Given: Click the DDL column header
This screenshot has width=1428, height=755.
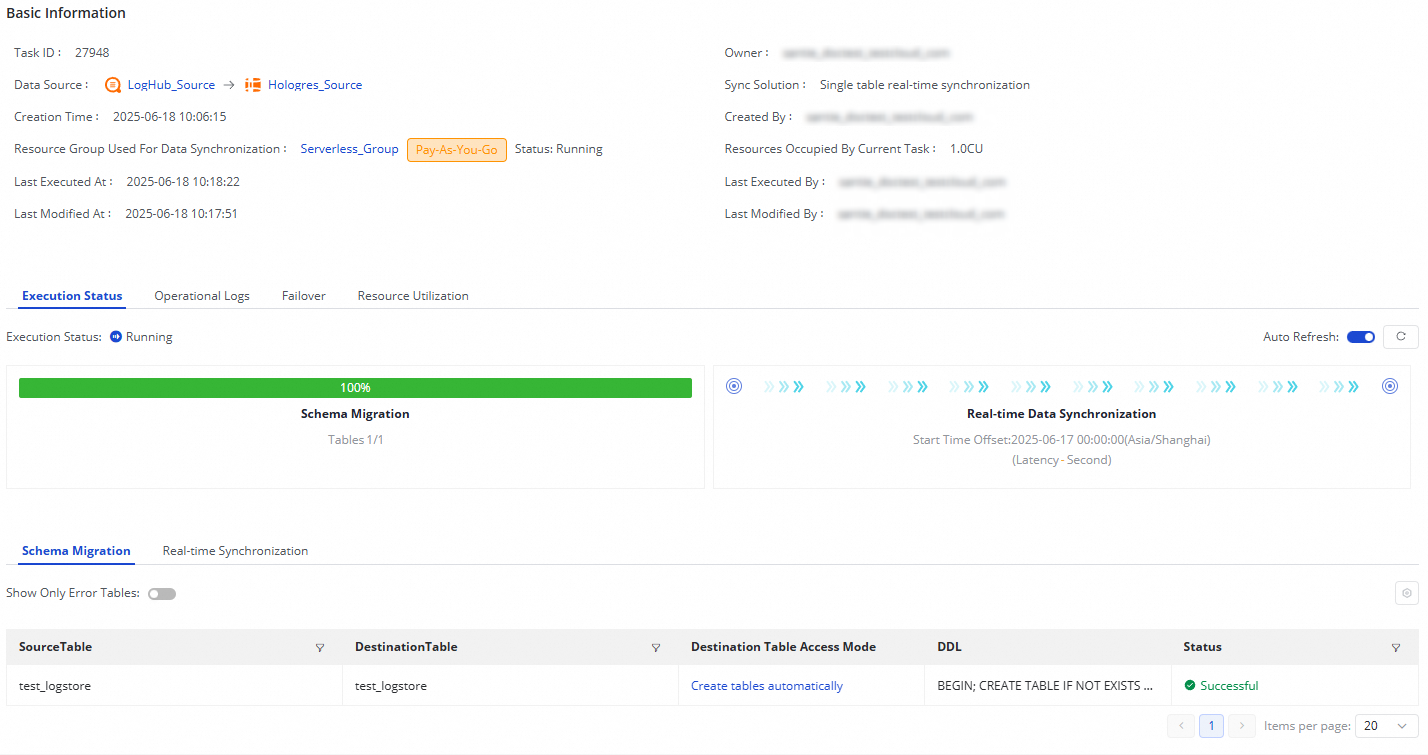Looking at the screenshot, I should click(x=949, y=647).
